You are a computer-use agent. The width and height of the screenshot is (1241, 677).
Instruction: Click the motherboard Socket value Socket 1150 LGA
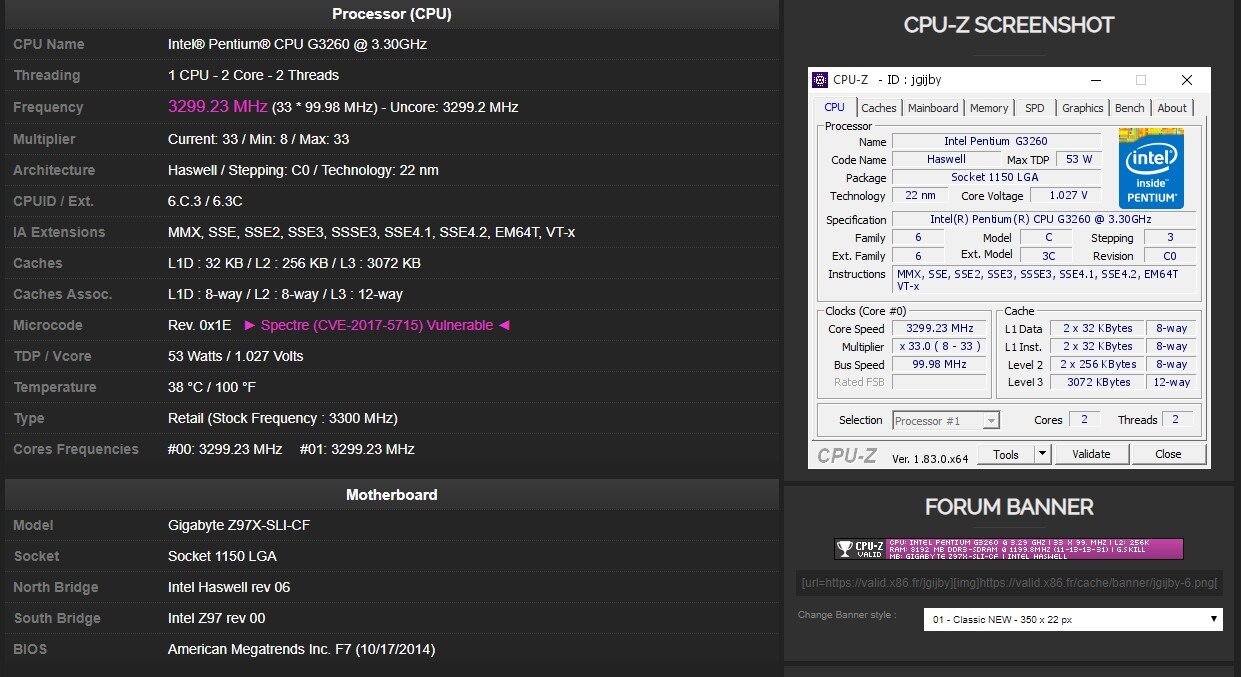tap(223, 556)
